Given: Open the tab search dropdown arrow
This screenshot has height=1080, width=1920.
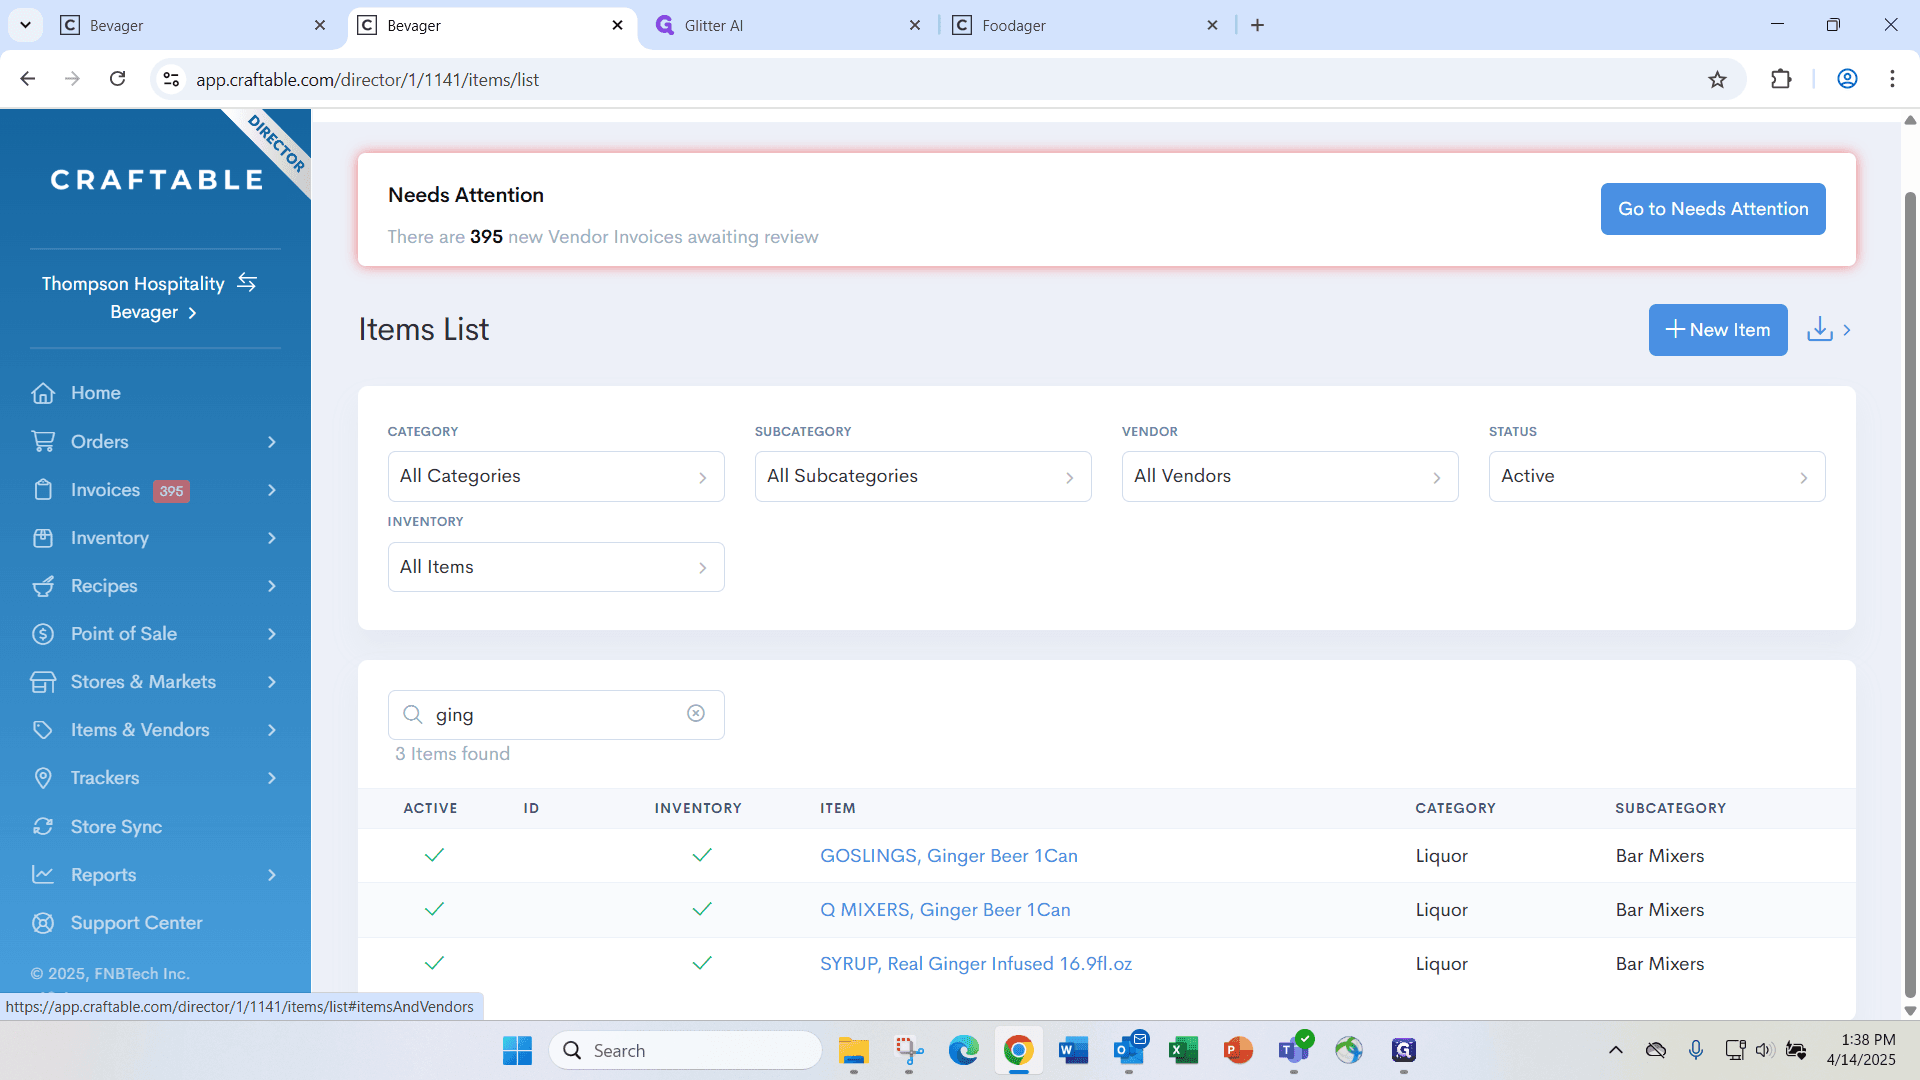Looking at the screenshot, I should (x=25, y=25).
